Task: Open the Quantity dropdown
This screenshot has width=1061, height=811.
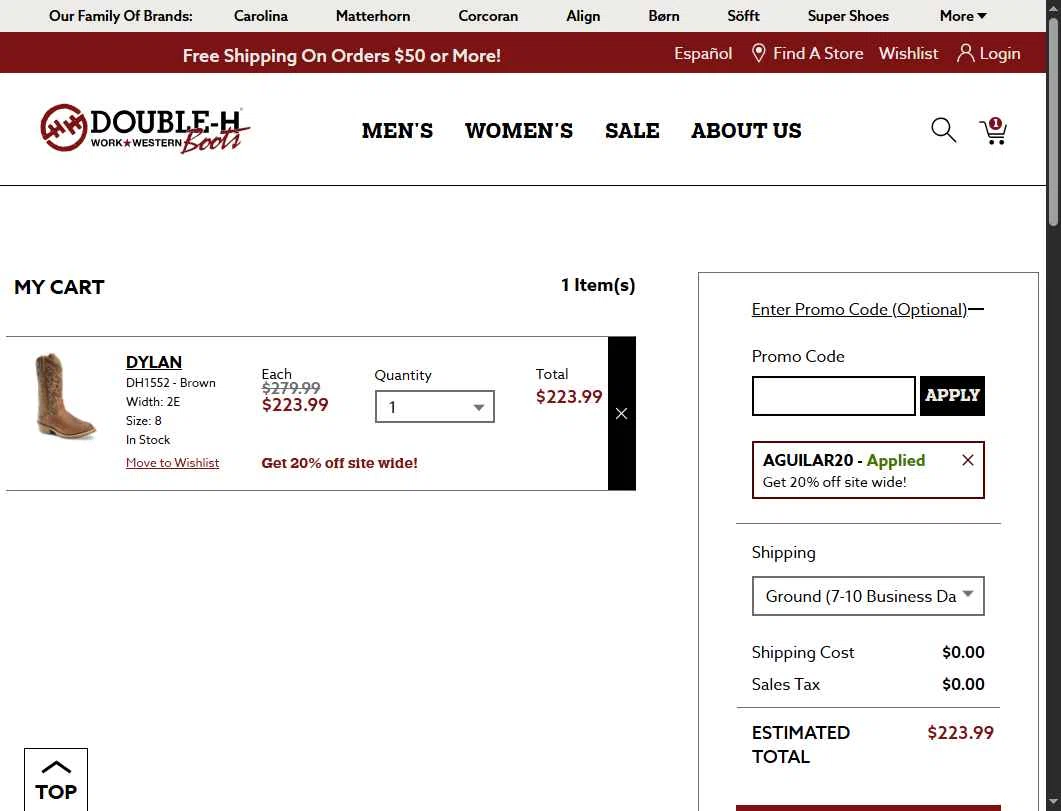Action: point(434,407)
